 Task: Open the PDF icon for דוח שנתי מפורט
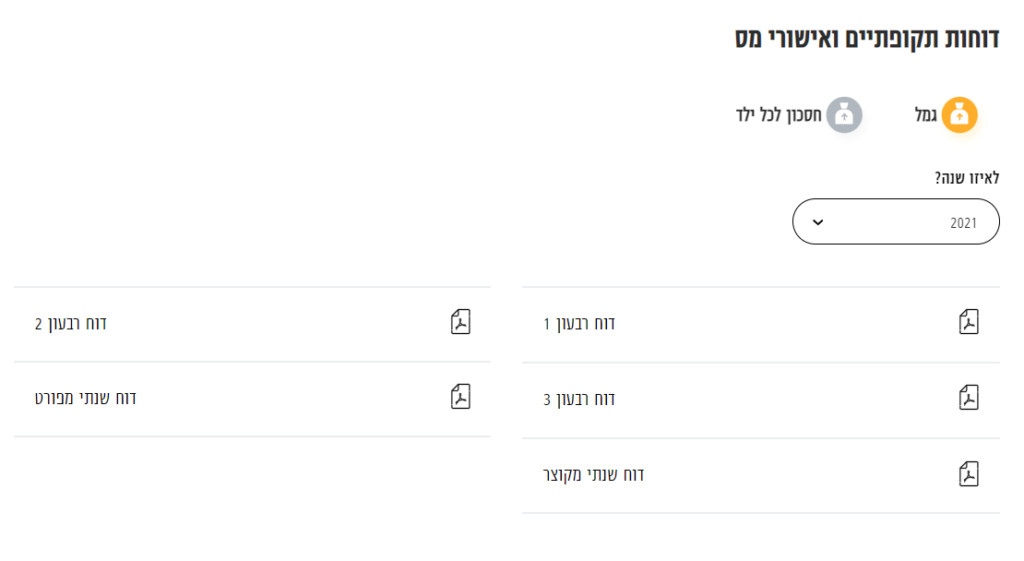(x=460, y=397)
